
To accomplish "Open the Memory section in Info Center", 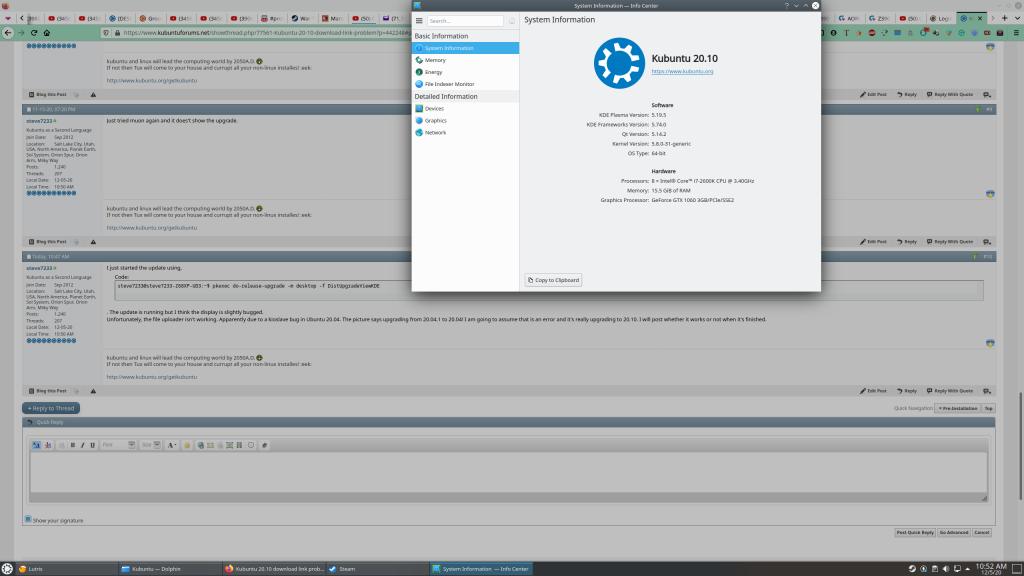I will (x=436, y=60).
